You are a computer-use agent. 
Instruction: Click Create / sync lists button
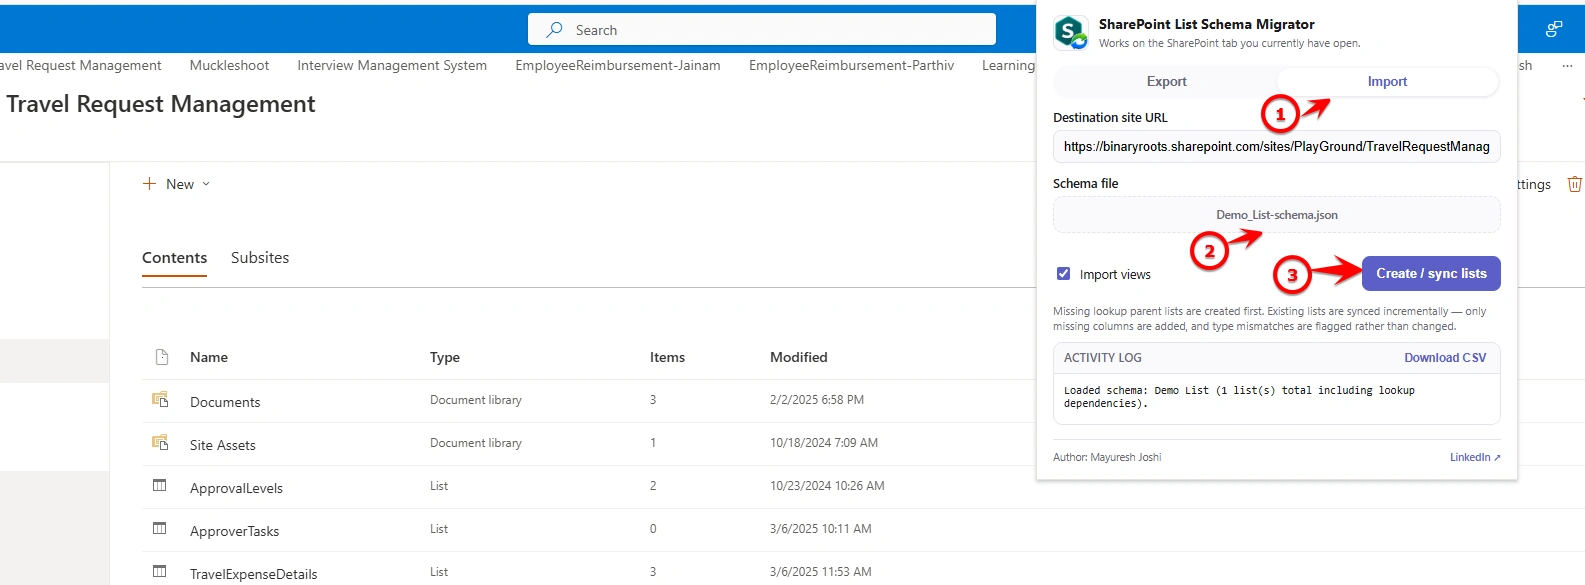(x=1431, y=273)
